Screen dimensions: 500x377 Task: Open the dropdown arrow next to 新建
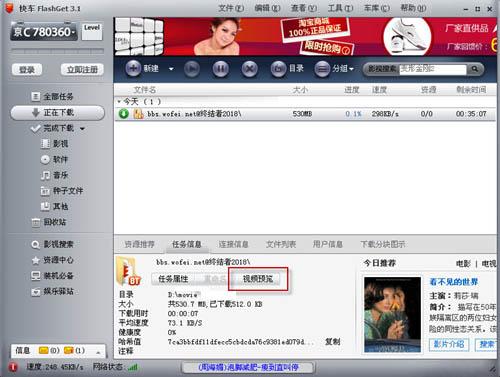(x=171, y=69)
